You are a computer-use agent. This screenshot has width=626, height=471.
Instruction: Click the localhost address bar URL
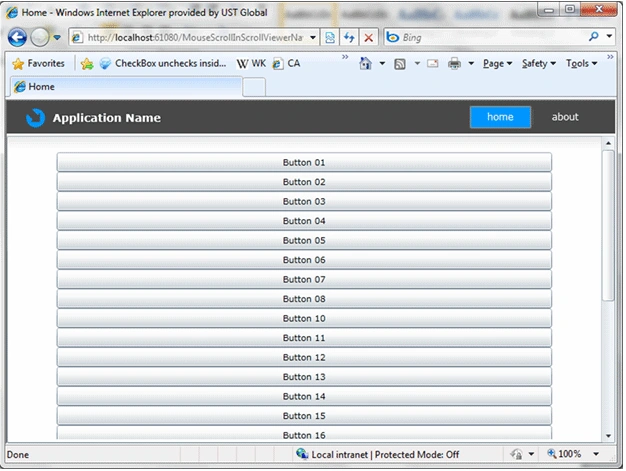click(194, 38)
